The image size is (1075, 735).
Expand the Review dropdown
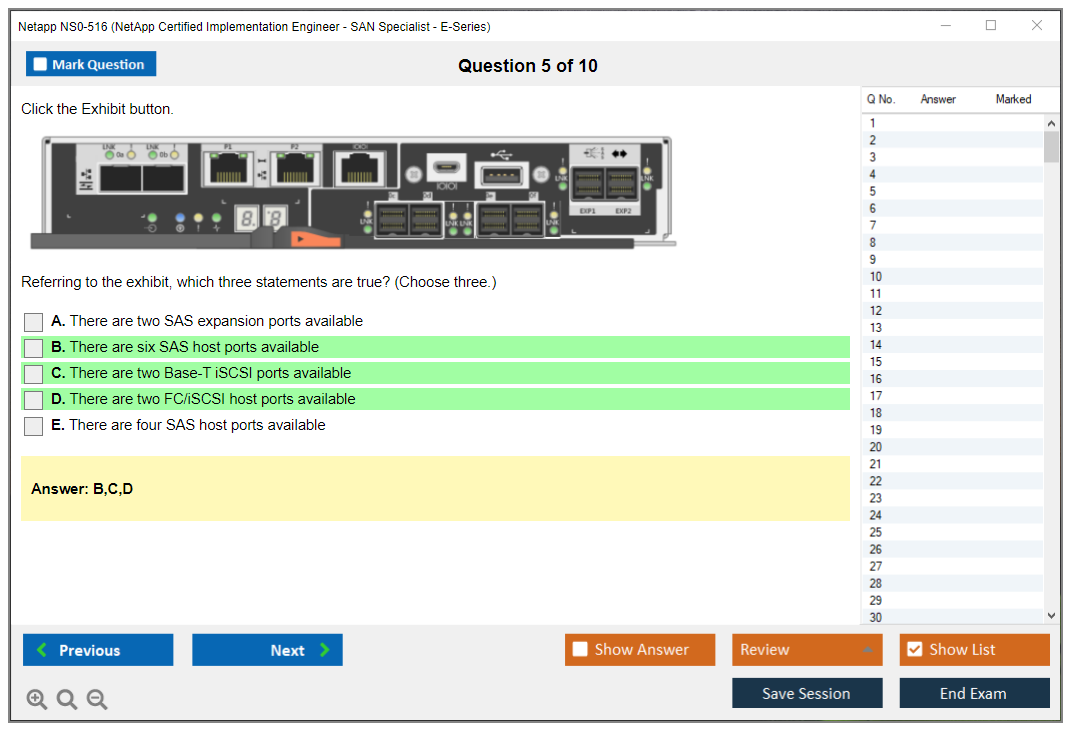[867, 650]
